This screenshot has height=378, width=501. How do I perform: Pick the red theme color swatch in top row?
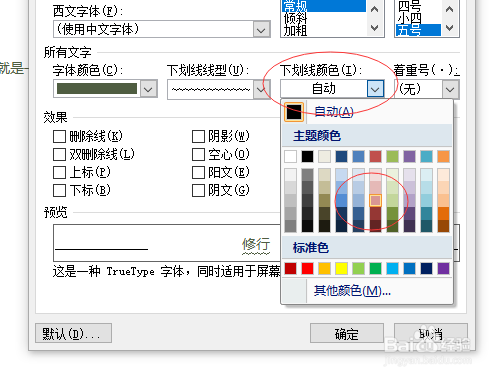(375, 156)
